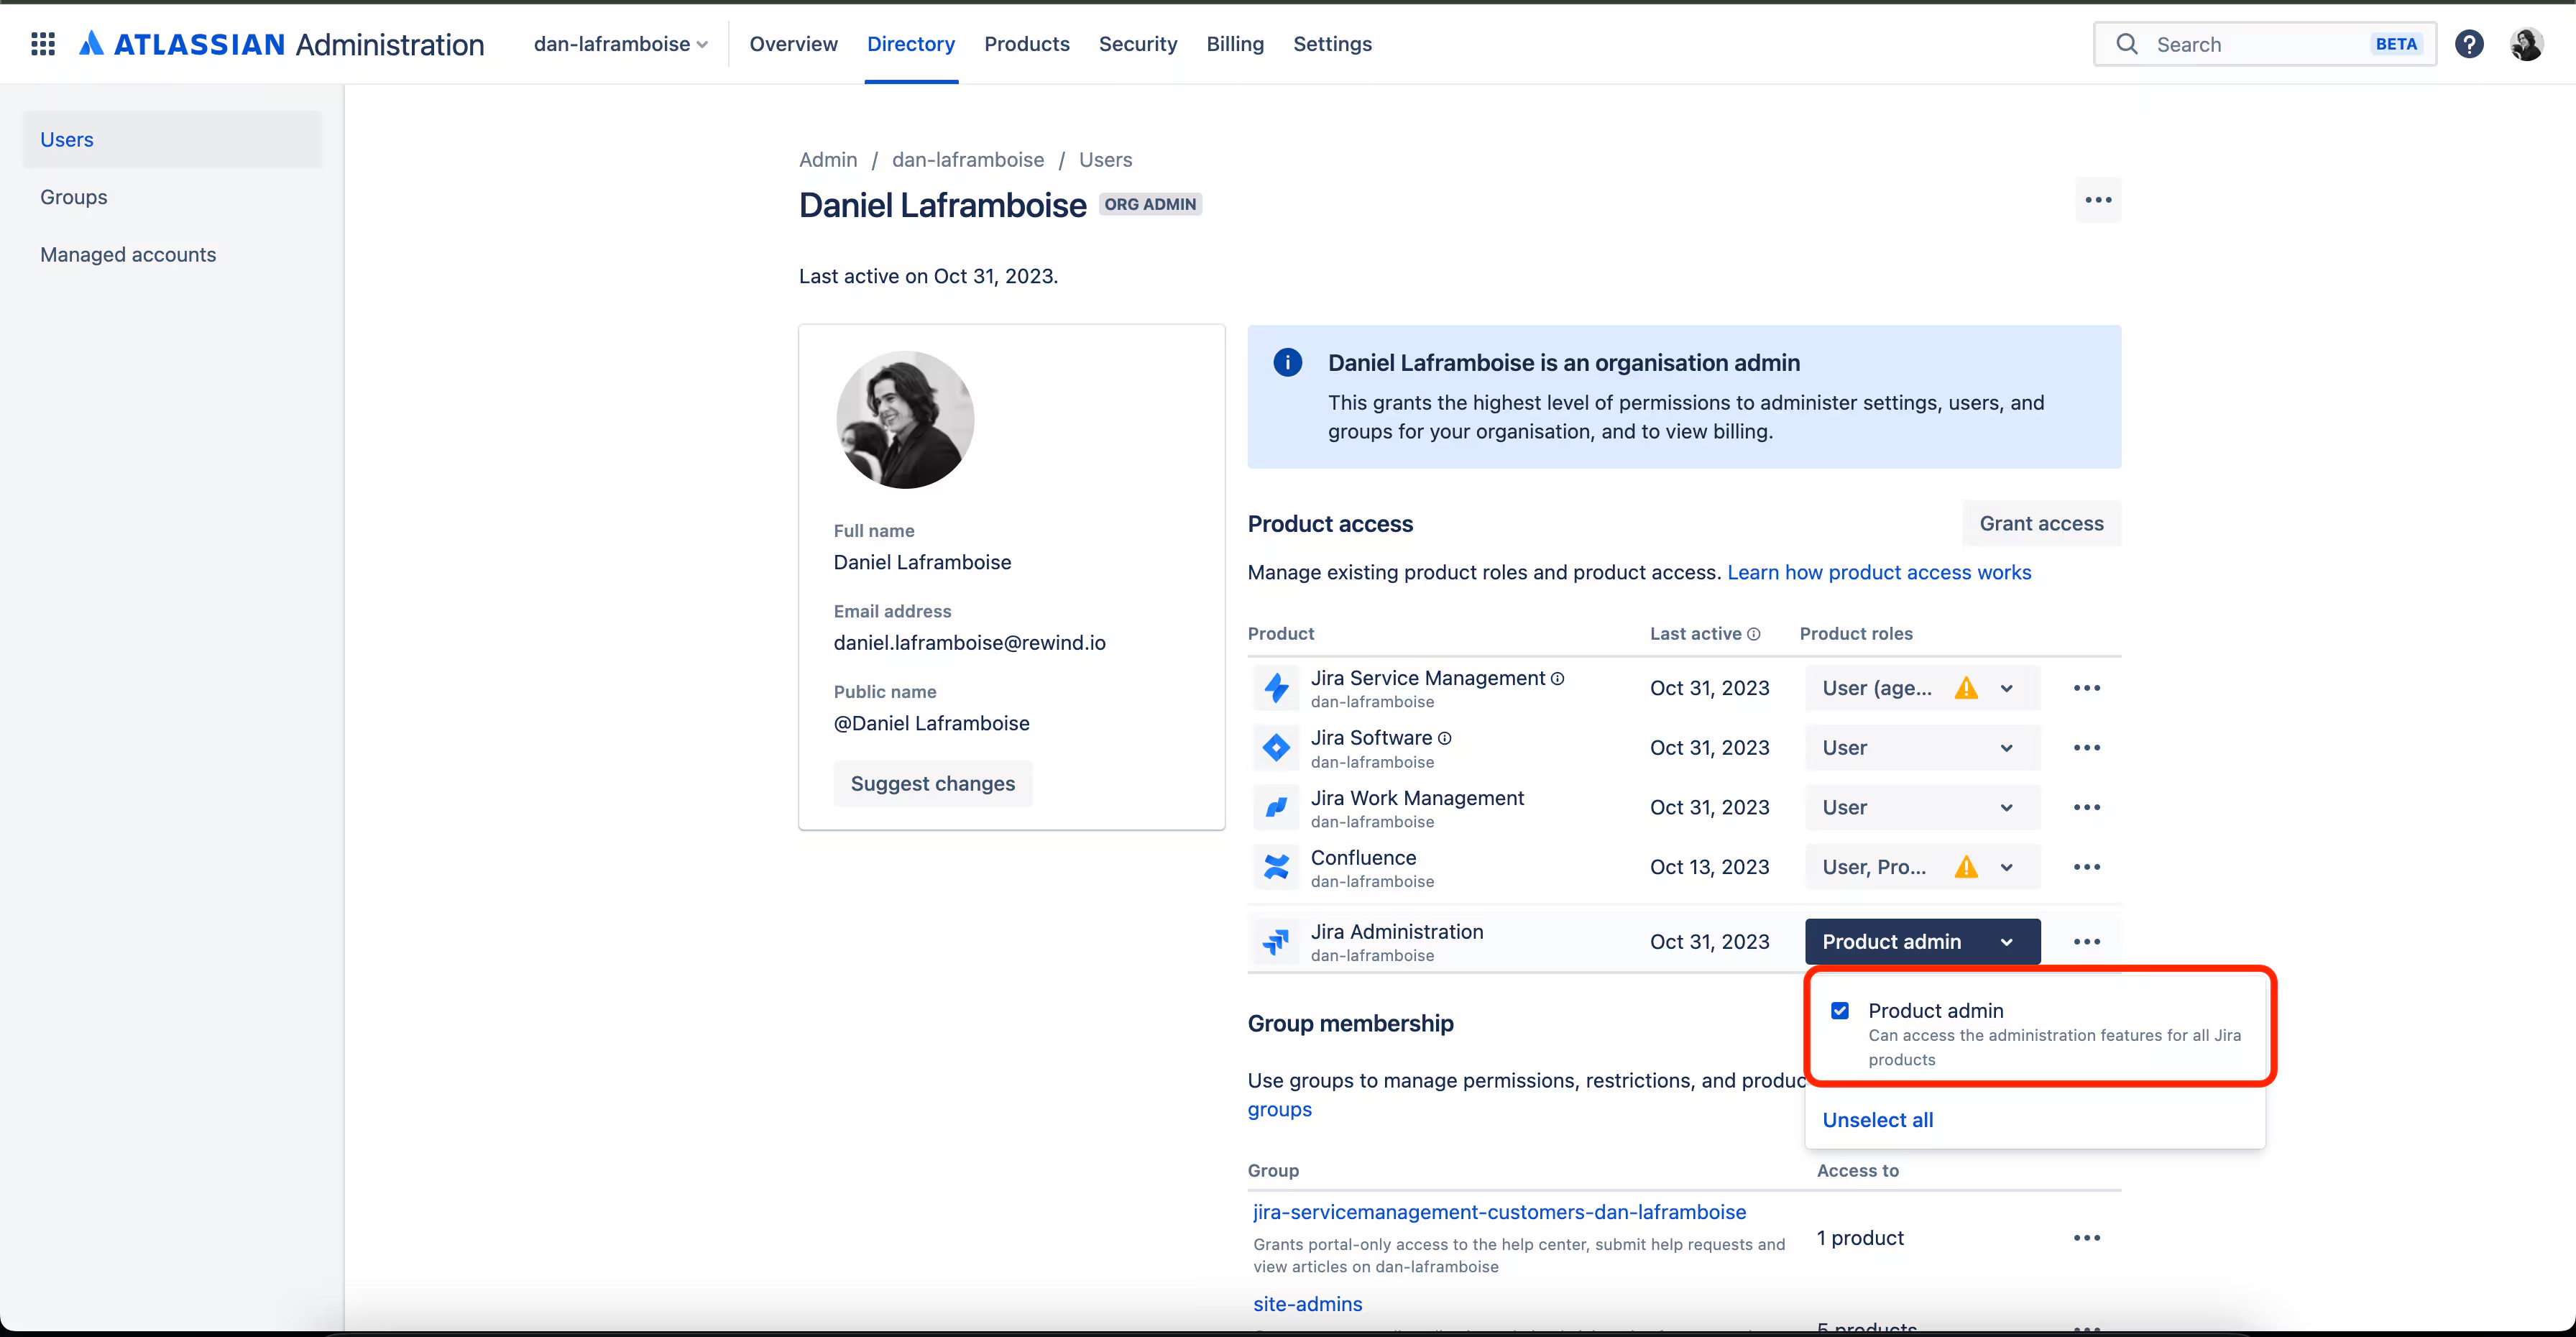Open more actions for Confluence row
The height and width of the screenshot is (1337, 2576).
point(2087,867)
